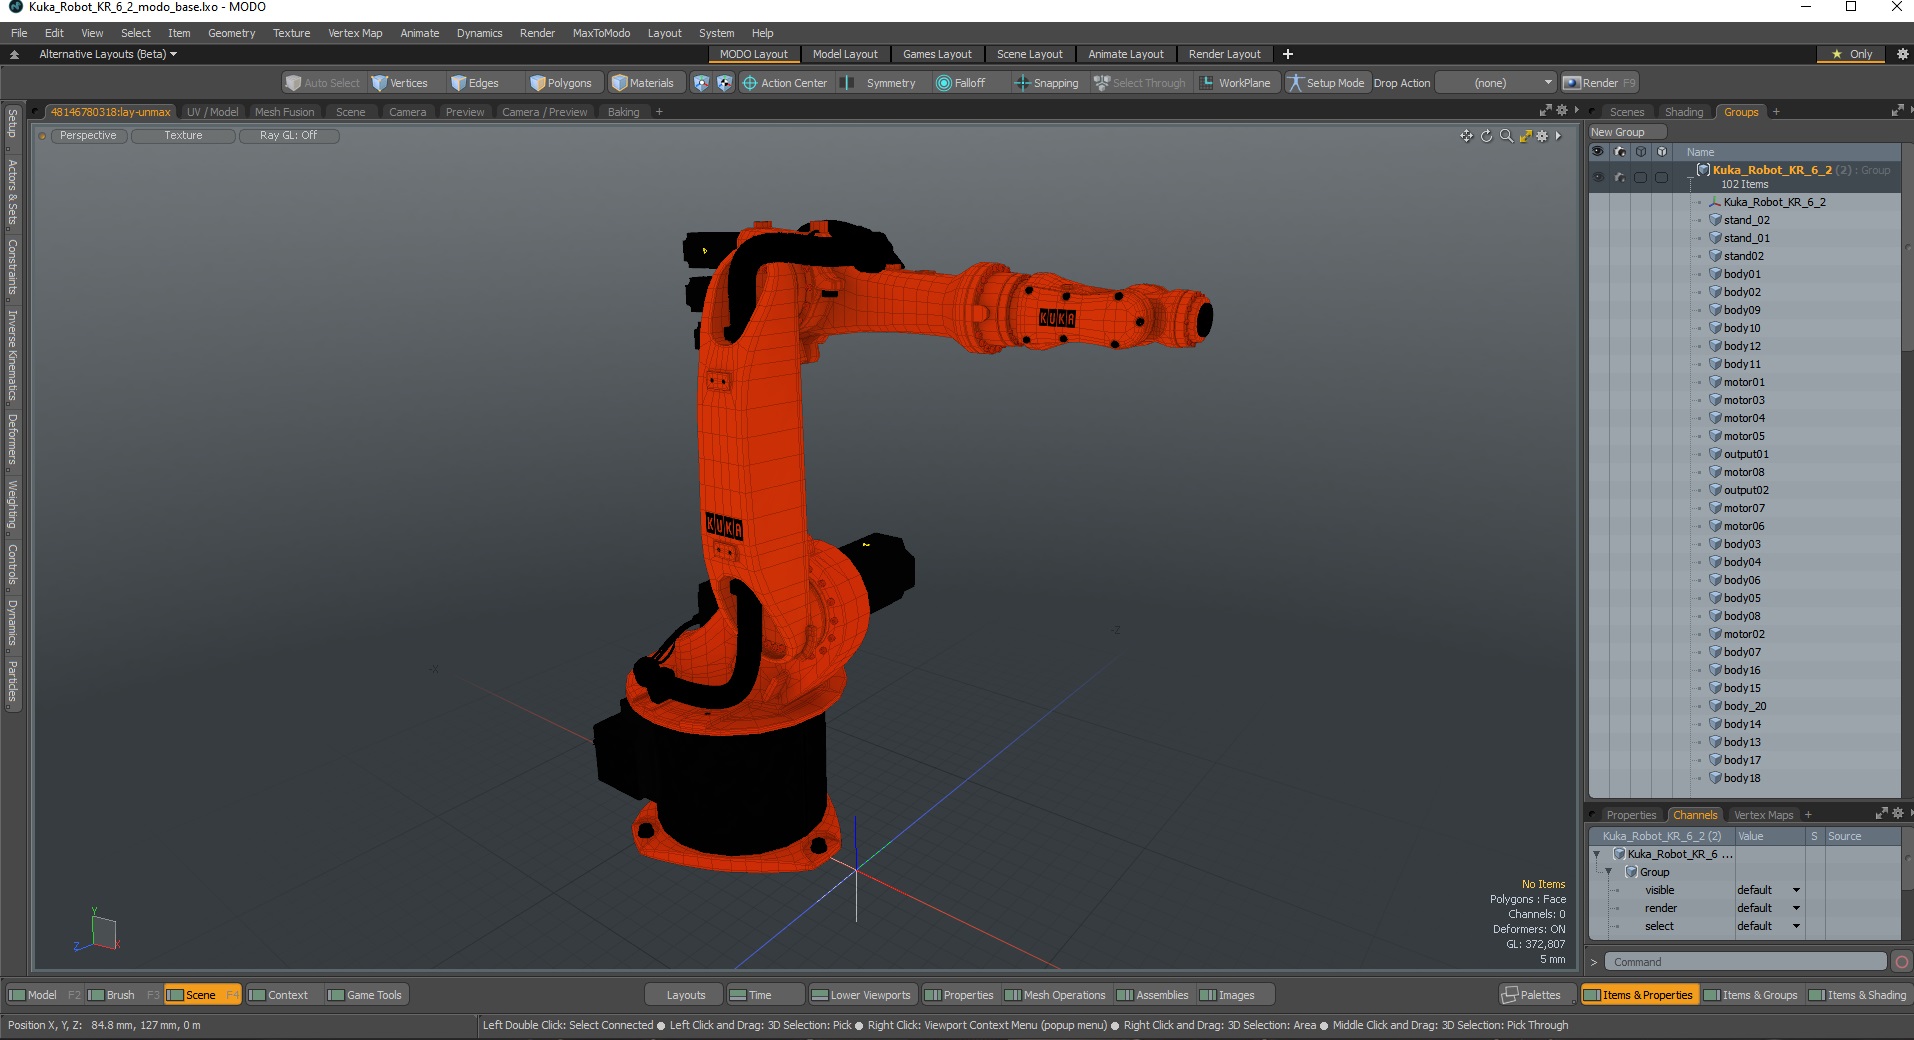Screen dimensions: 1914x1040
Task: Click the Render F9 button
Action: 1599,83
